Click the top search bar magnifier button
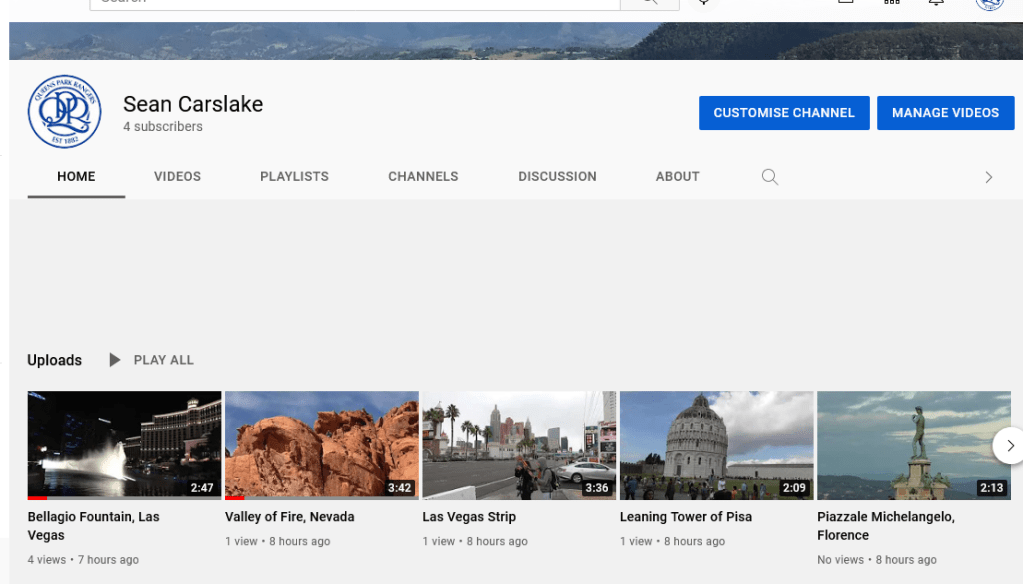The height and width of the screenshot is (584, 1023). 649,3
